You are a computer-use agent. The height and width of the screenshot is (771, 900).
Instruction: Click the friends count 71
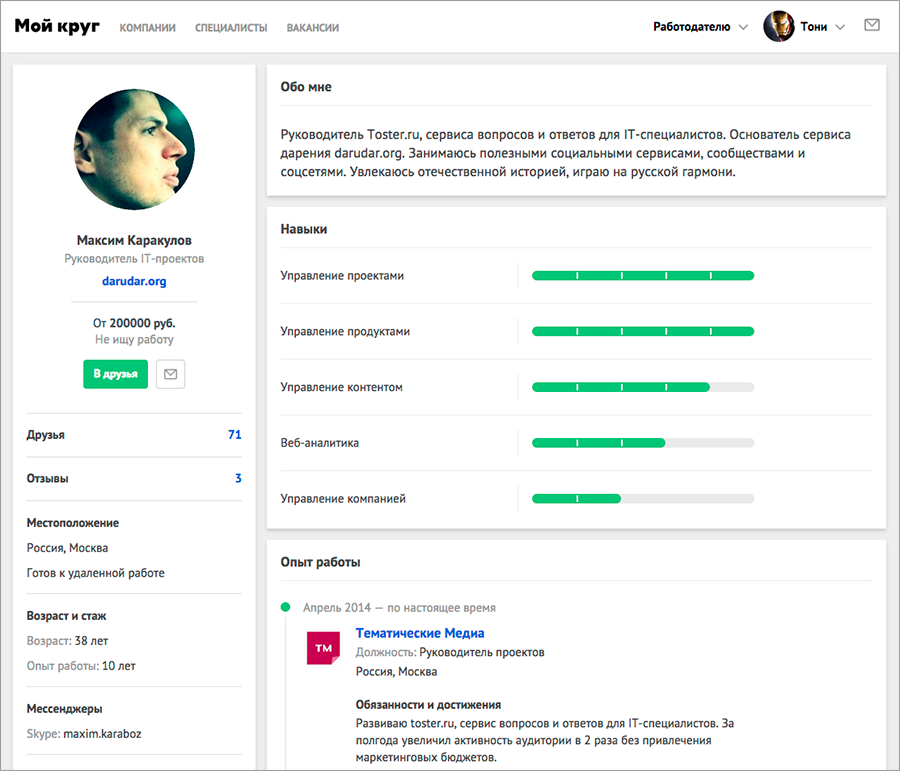[x=235, y=435]
